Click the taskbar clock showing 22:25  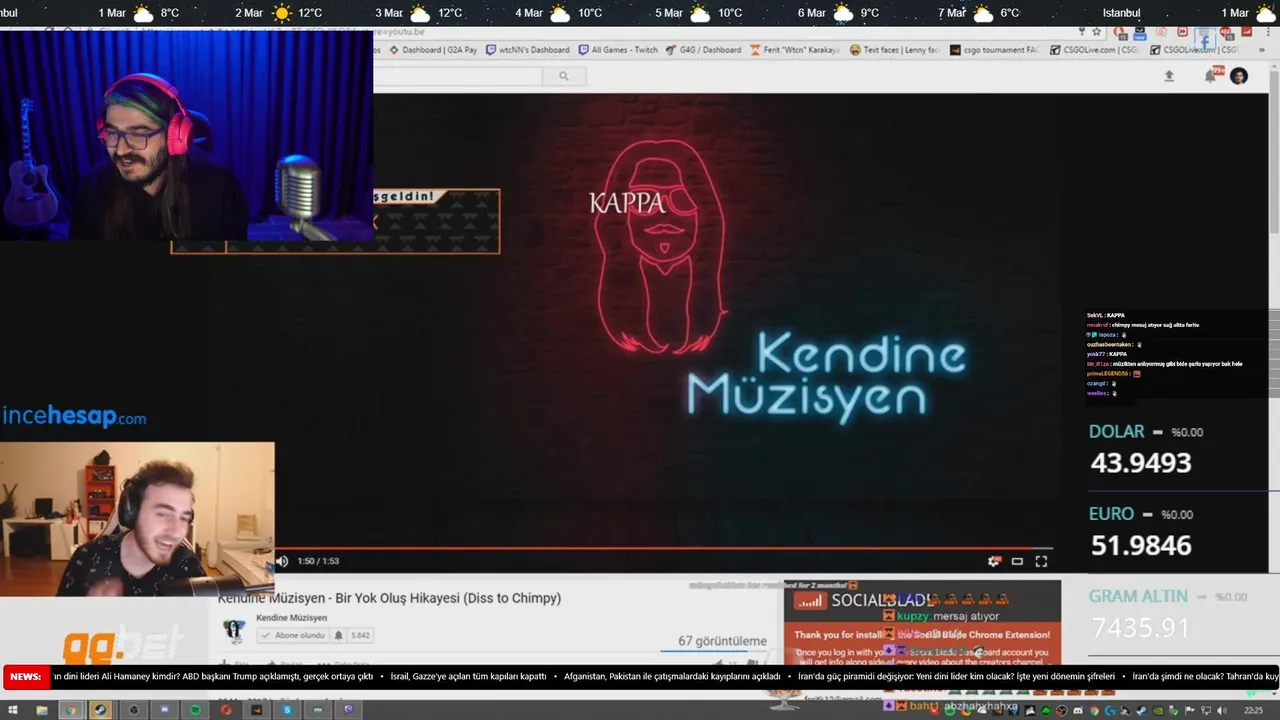(1253, 710)
